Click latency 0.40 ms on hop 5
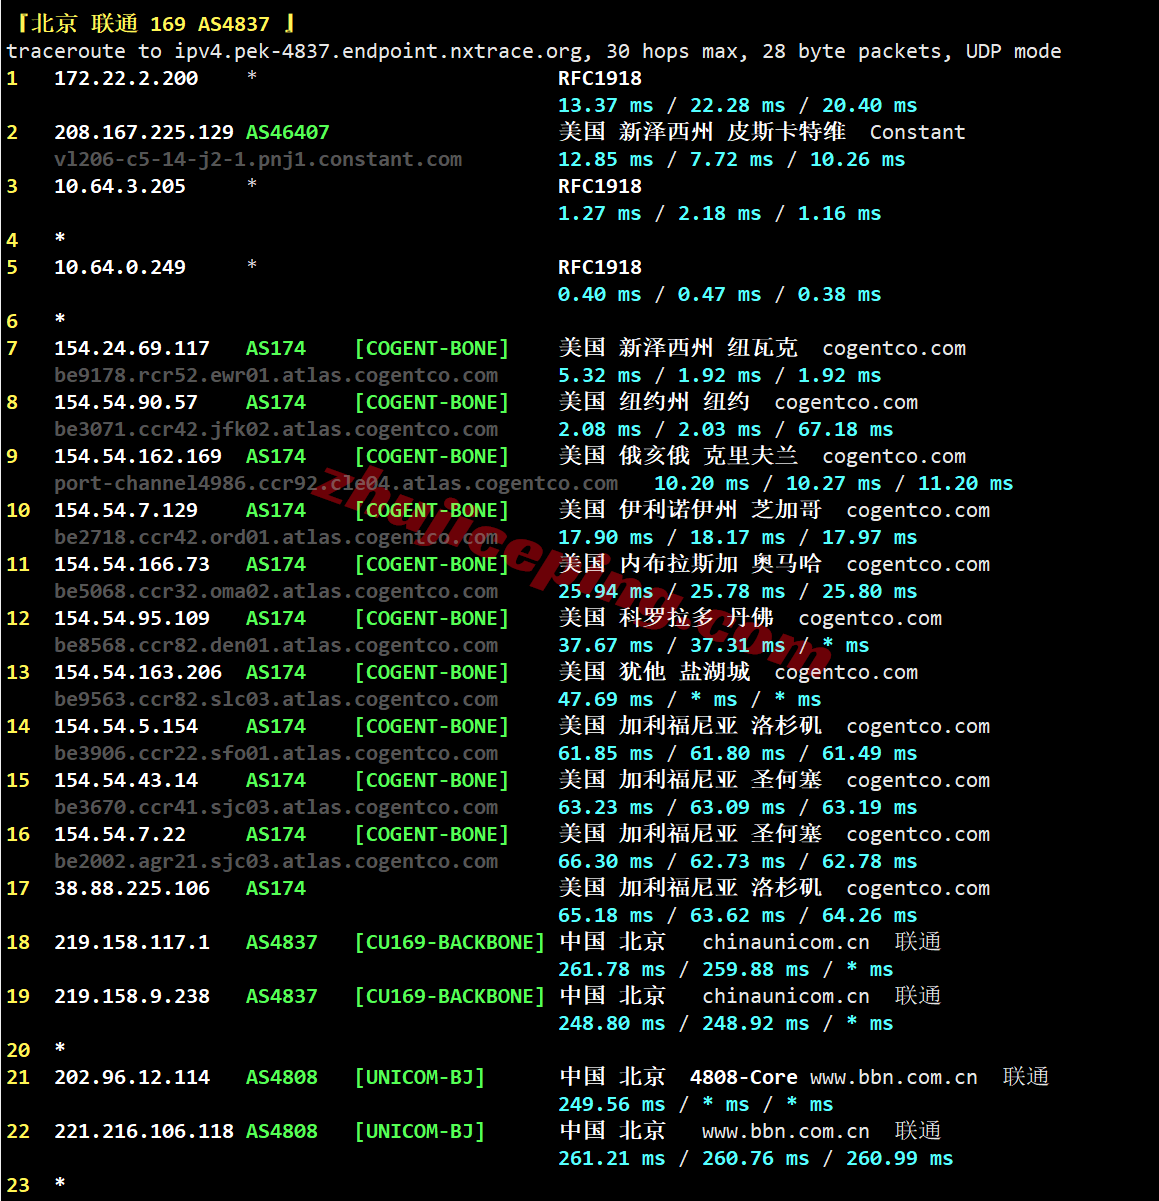 click(x=600, y=294)
